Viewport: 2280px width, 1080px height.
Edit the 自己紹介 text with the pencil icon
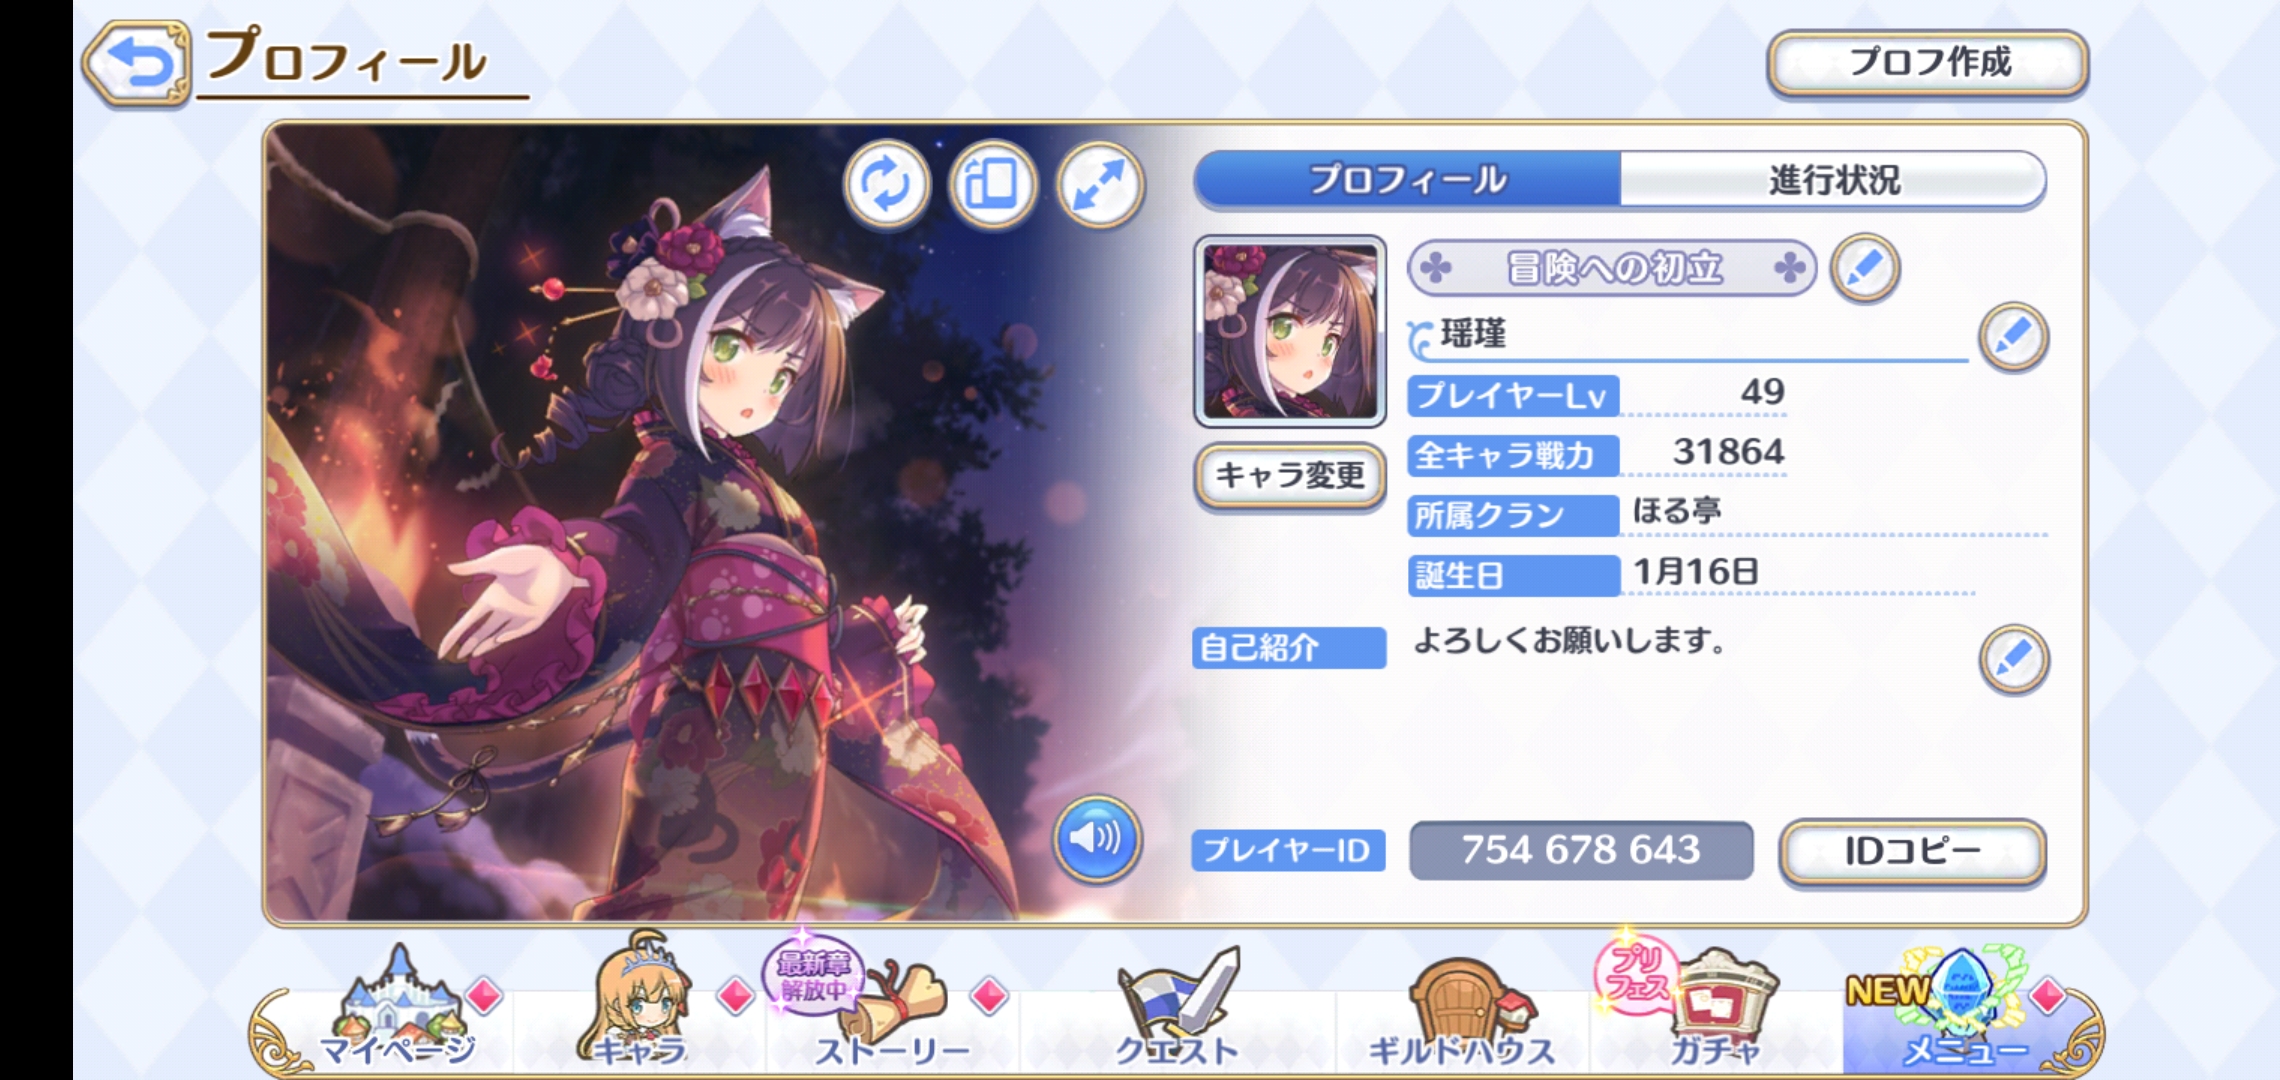(2013, 659)
